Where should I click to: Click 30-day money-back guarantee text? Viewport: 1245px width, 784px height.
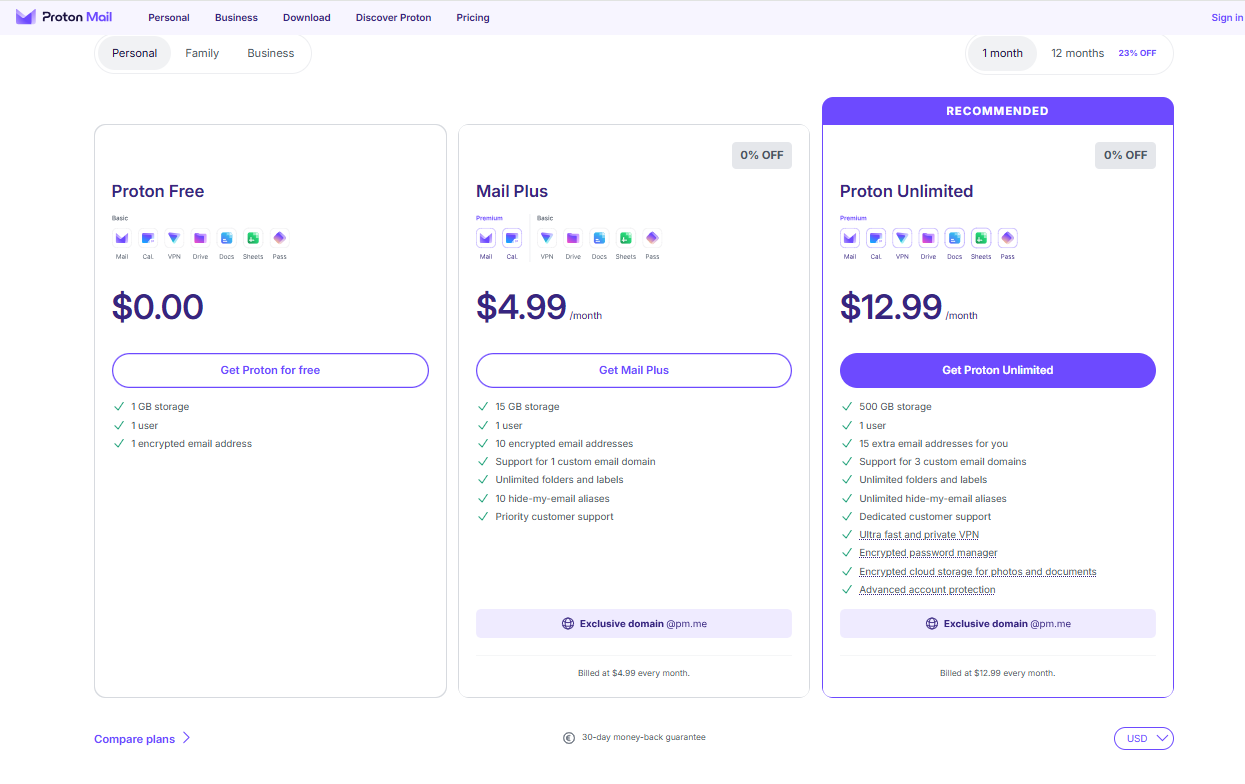(x=643, y=738)
